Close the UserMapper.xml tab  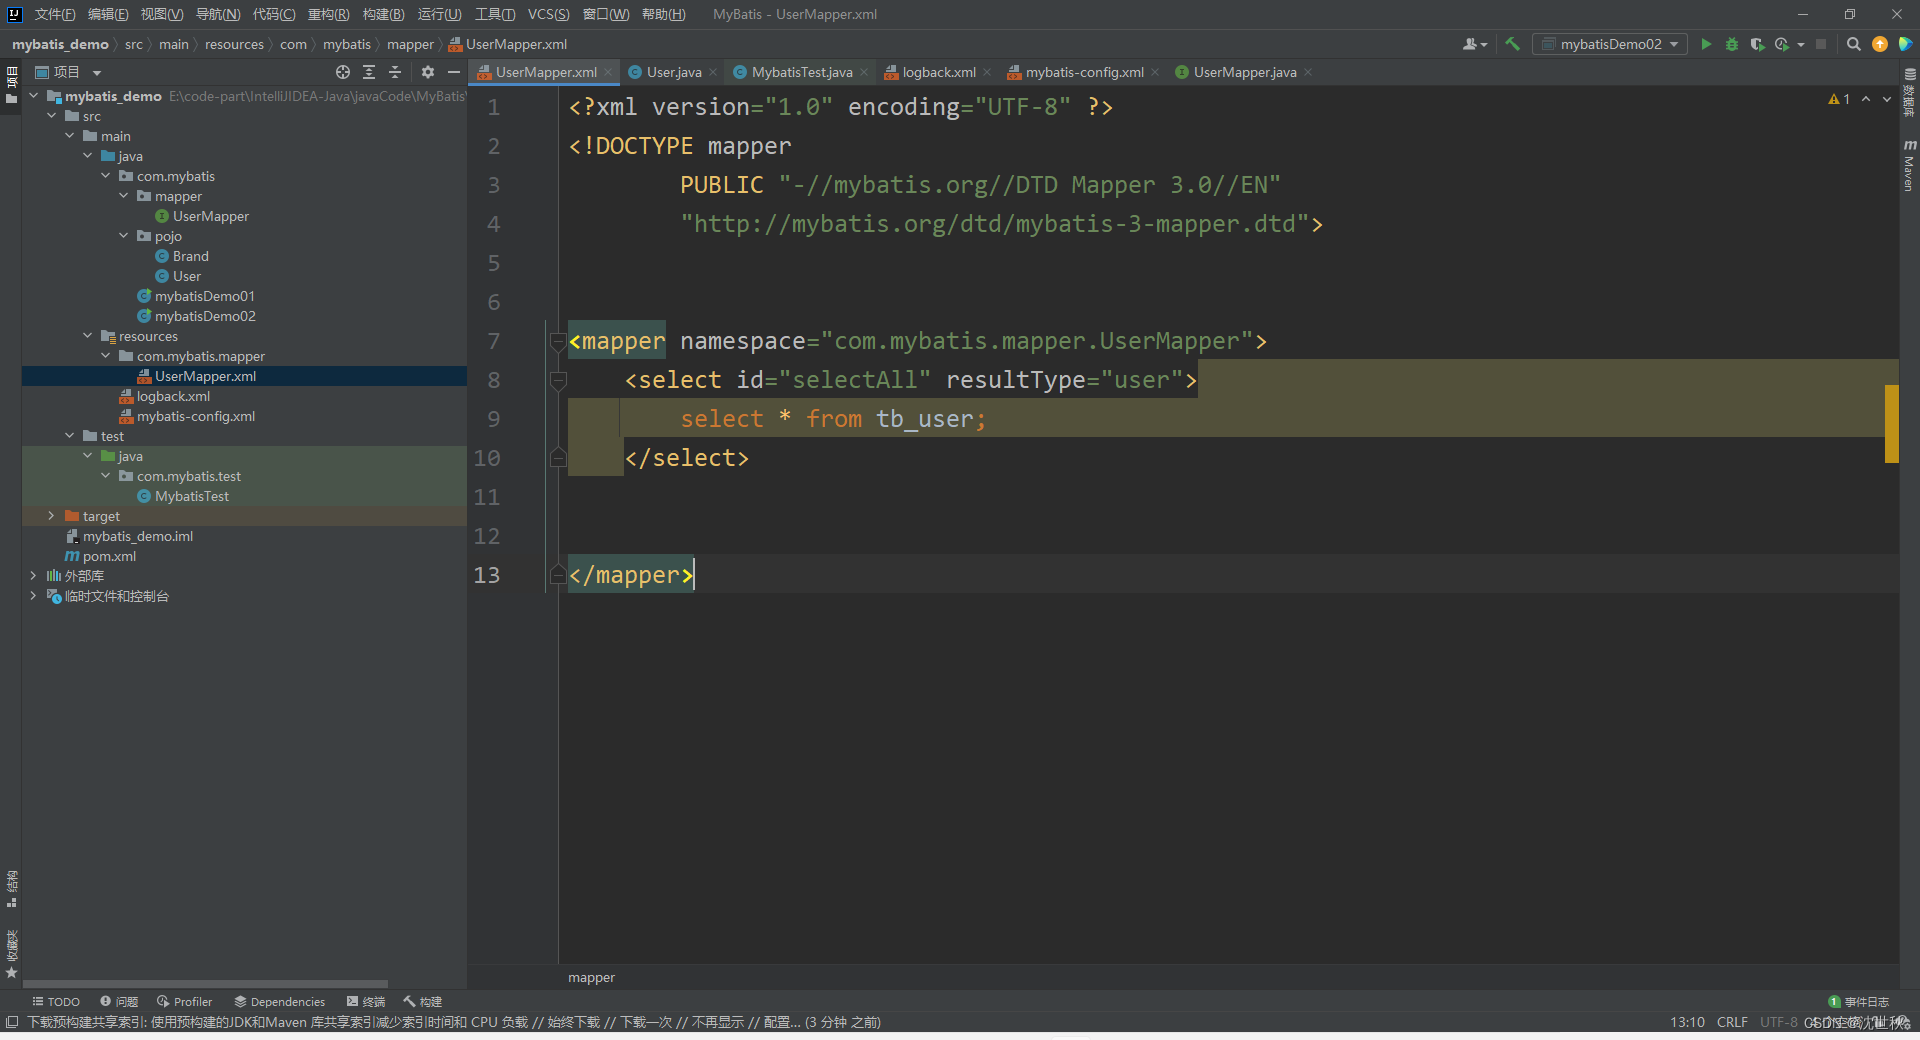[x=608, y=72]
